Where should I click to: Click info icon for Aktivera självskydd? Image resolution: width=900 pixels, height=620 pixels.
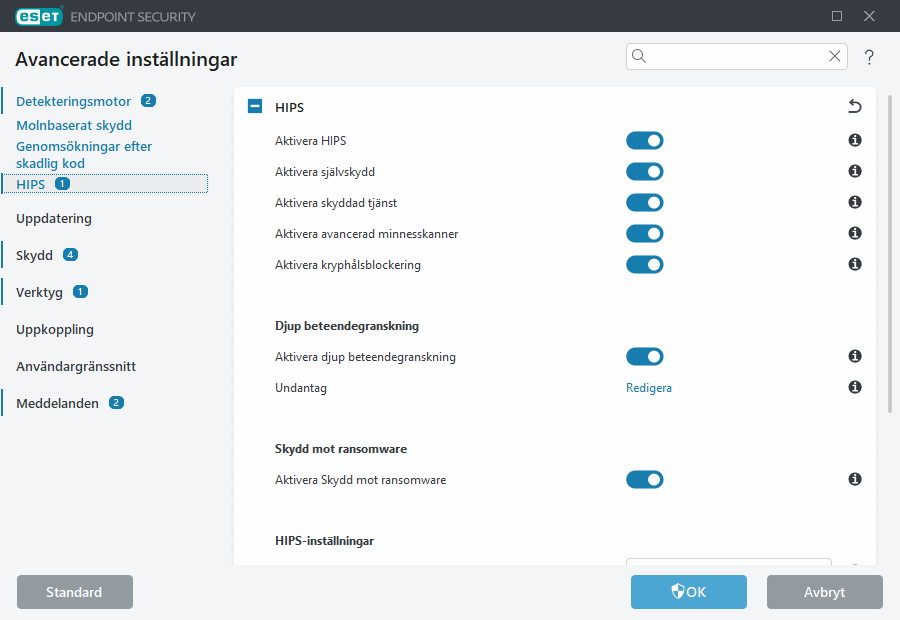coord(855,172)
